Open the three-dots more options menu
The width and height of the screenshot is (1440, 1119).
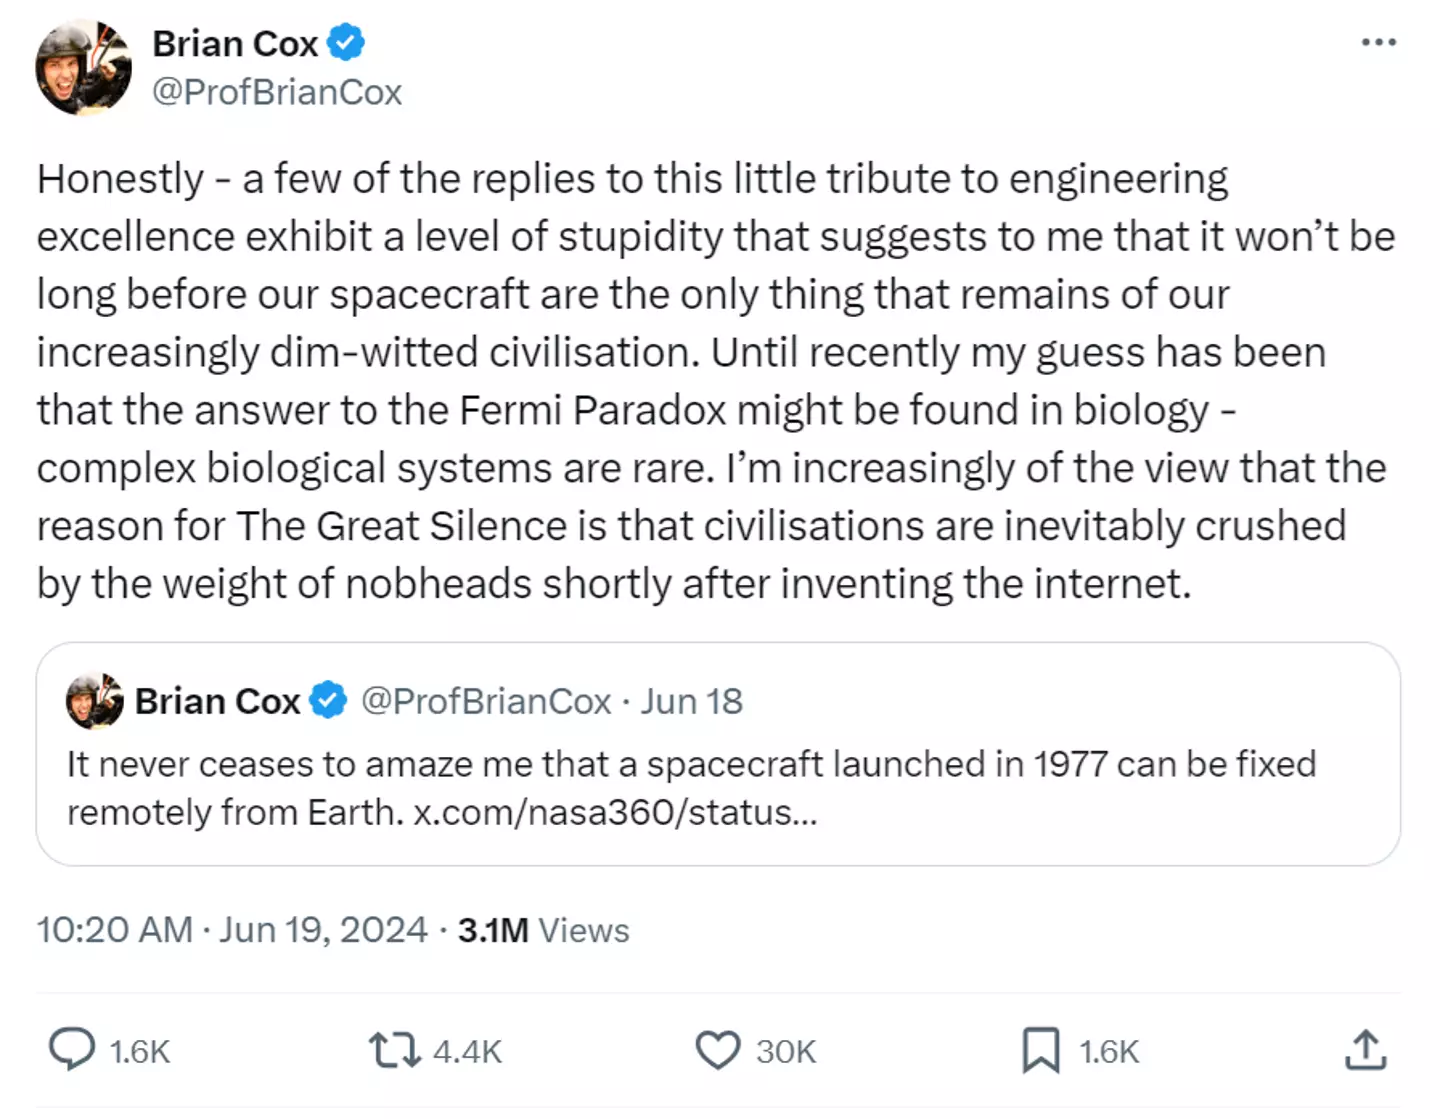[1378, 42]
